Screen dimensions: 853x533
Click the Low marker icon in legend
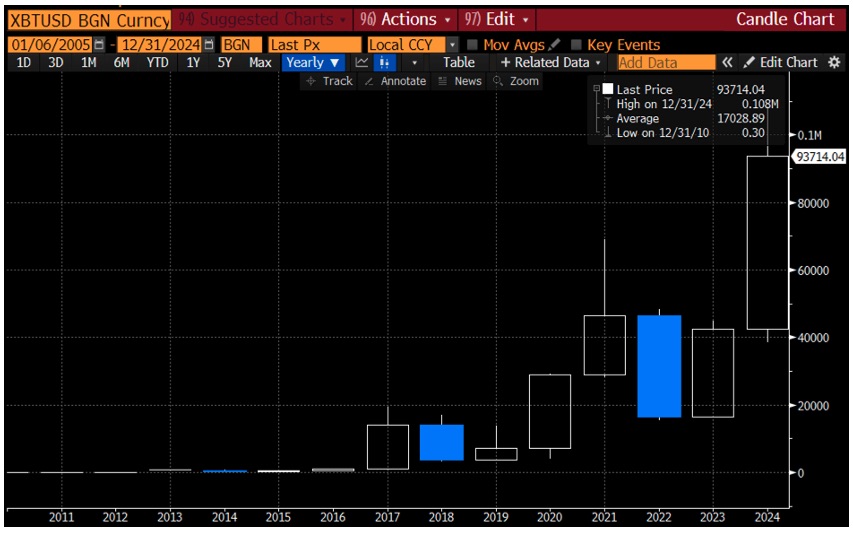pos(608,132)
